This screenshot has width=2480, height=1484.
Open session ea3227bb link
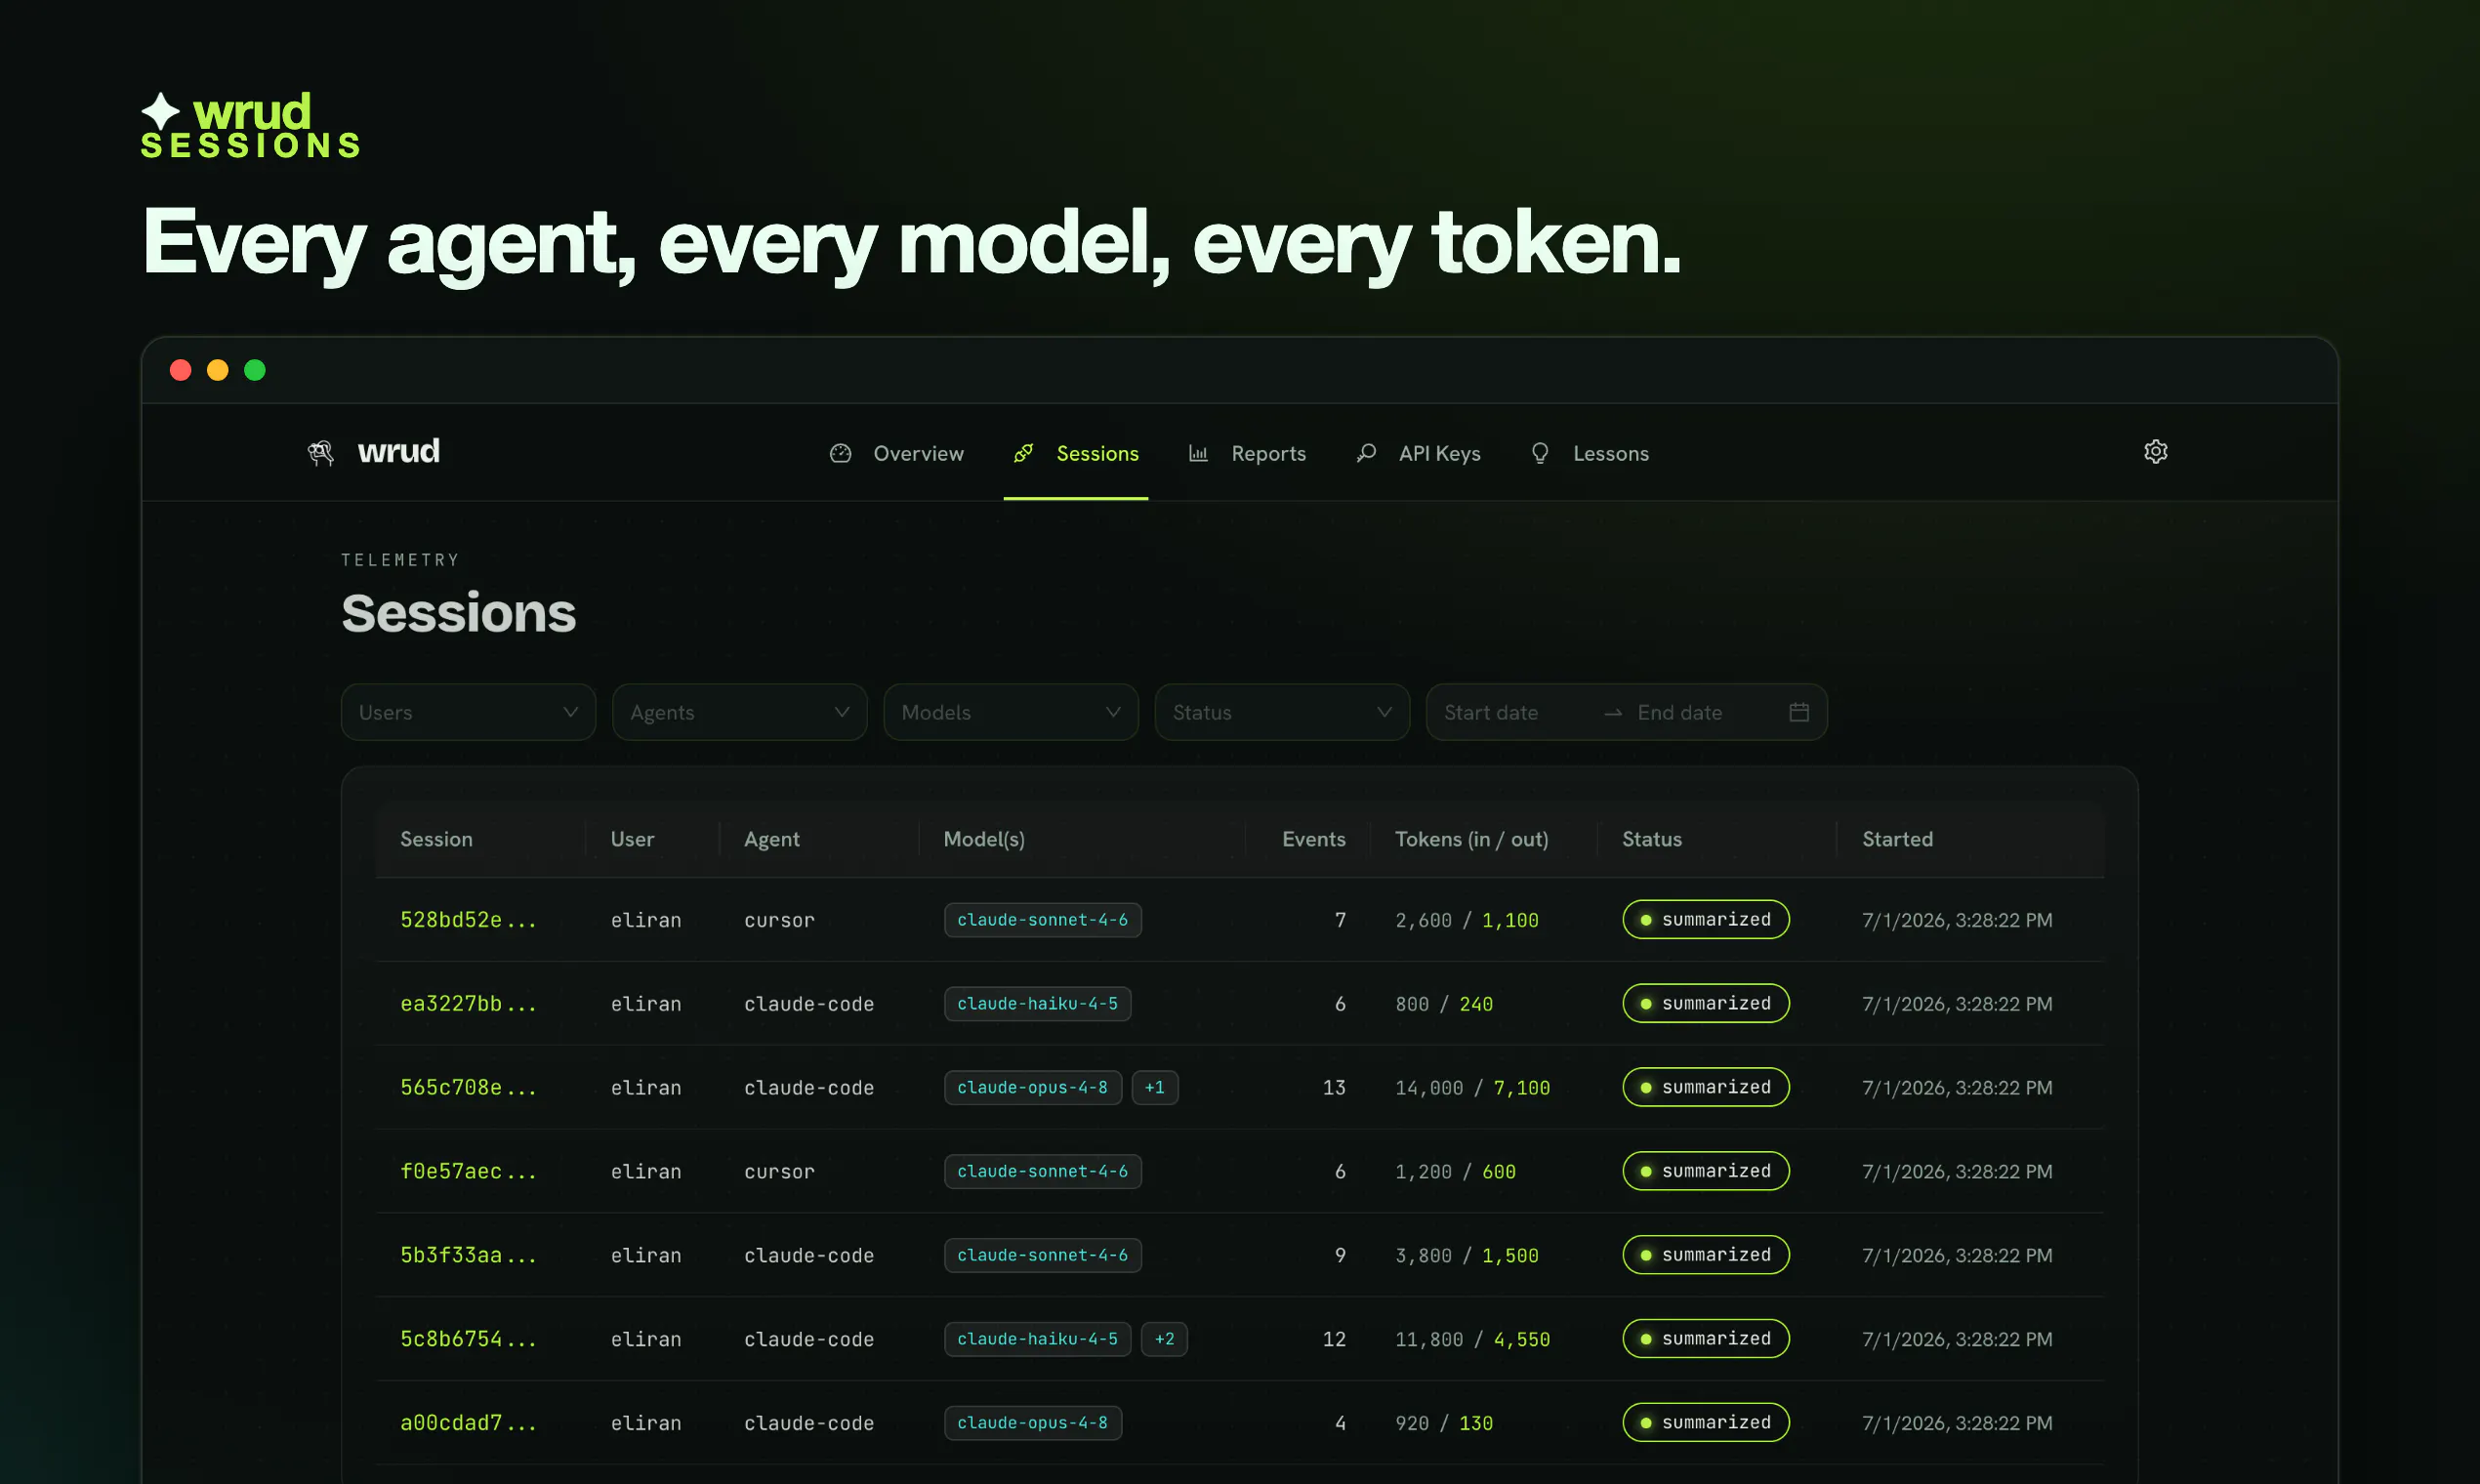coord(468,1004)
